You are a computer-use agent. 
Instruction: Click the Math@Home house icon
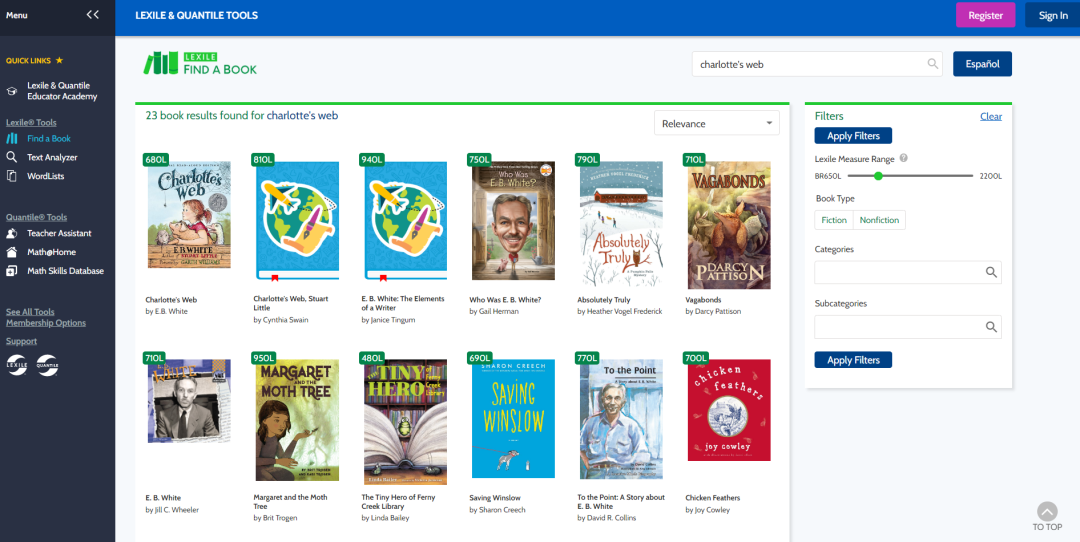(x=12, y=252)
